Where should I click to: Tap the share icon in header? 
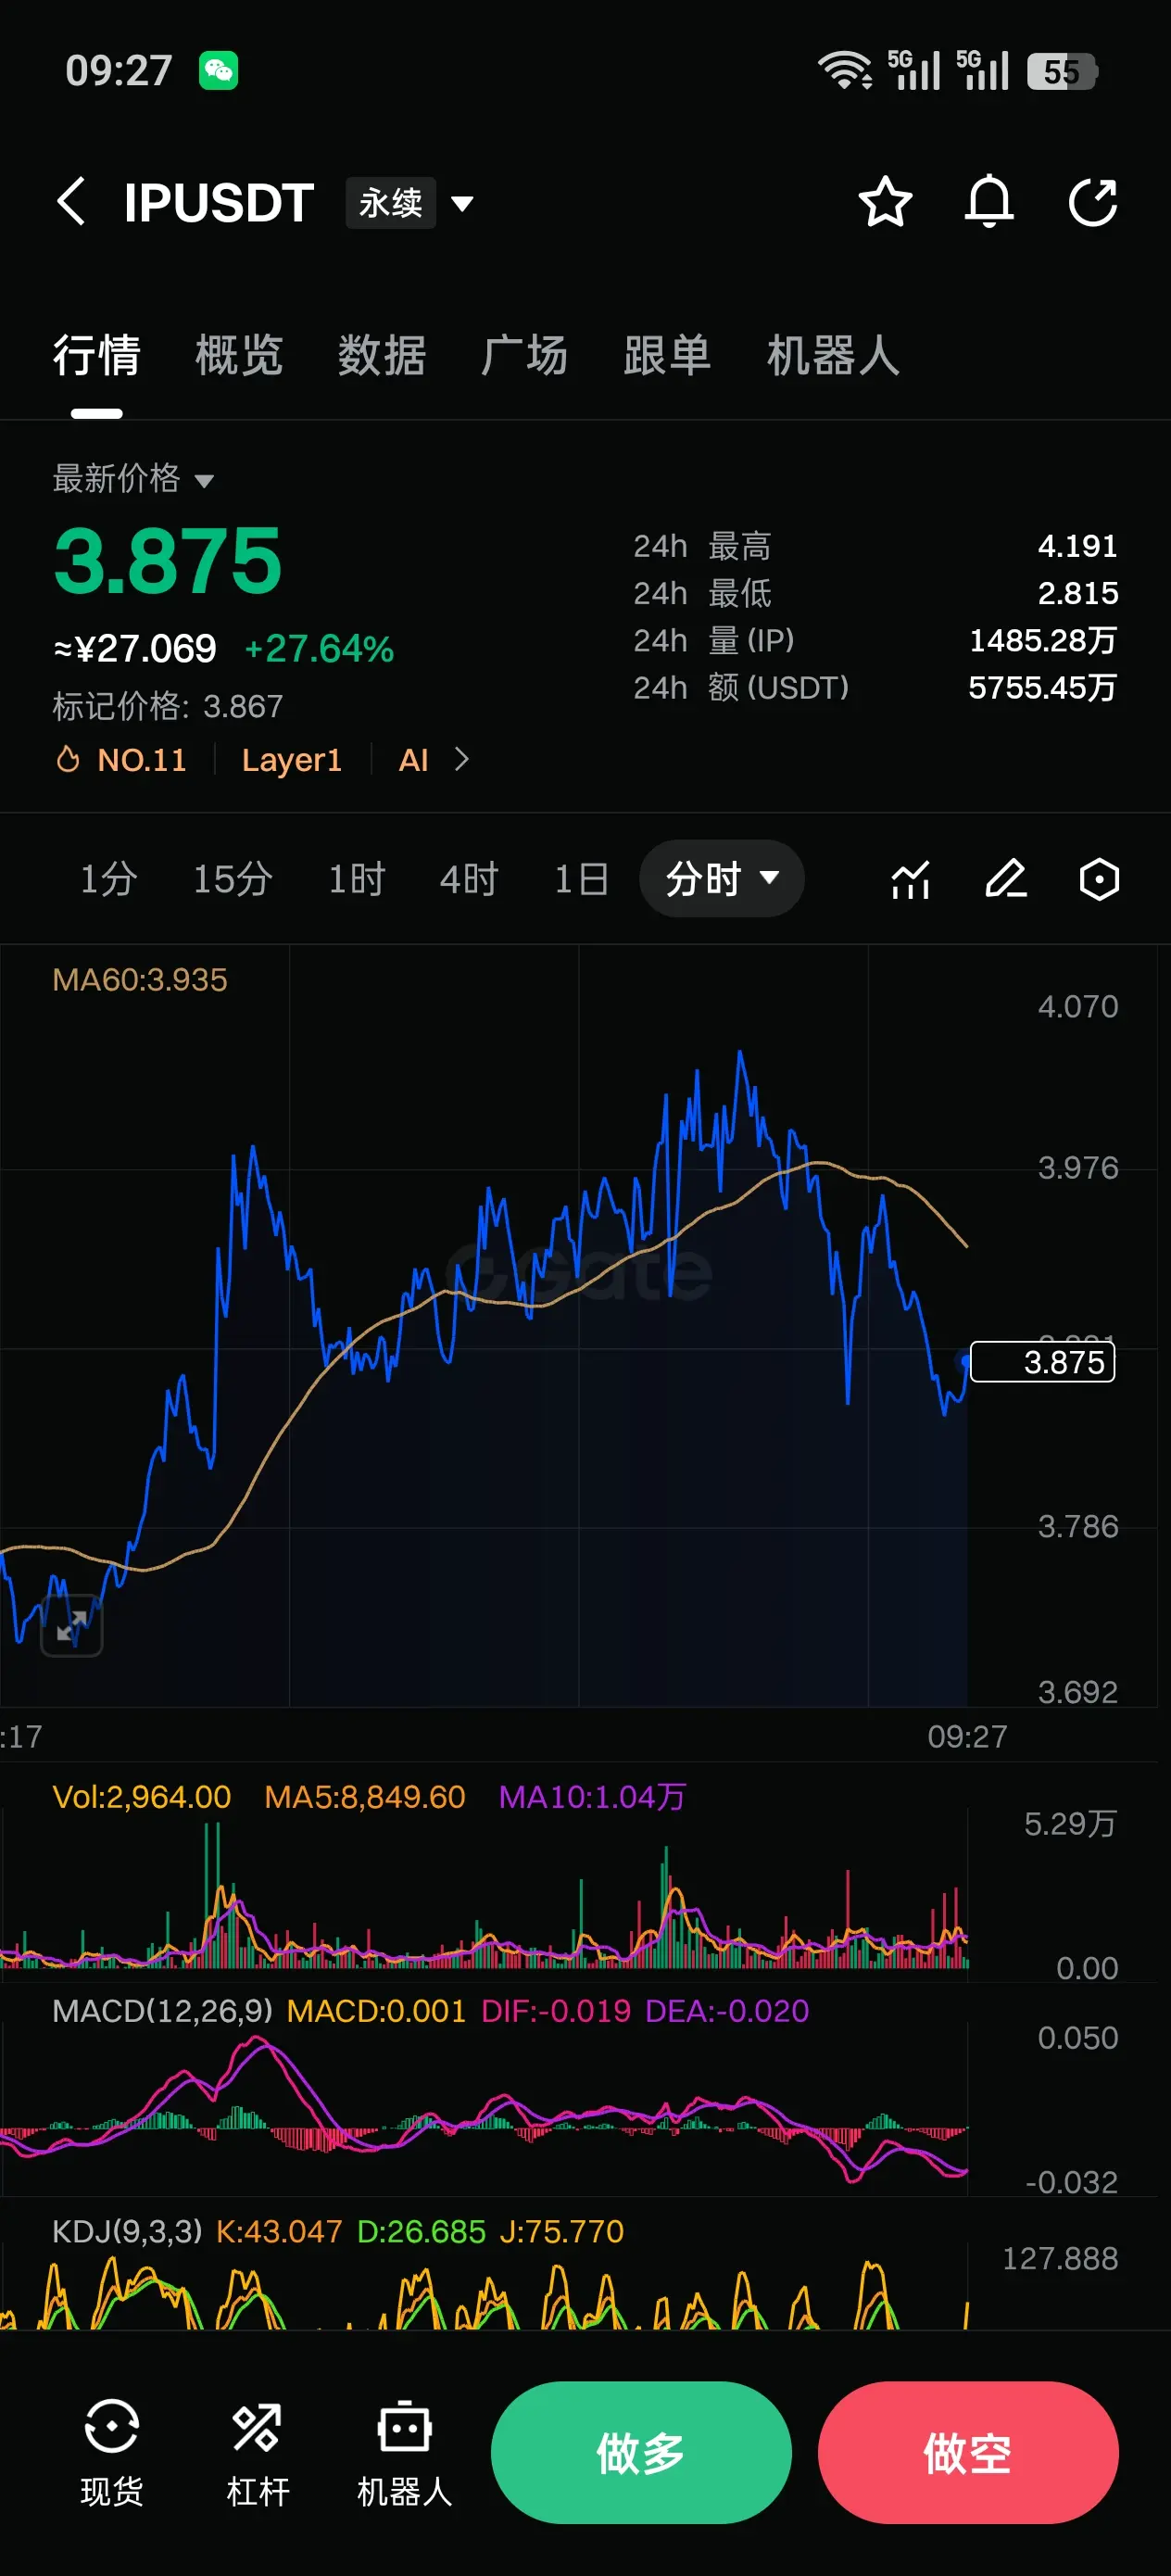click(1093, 202)
